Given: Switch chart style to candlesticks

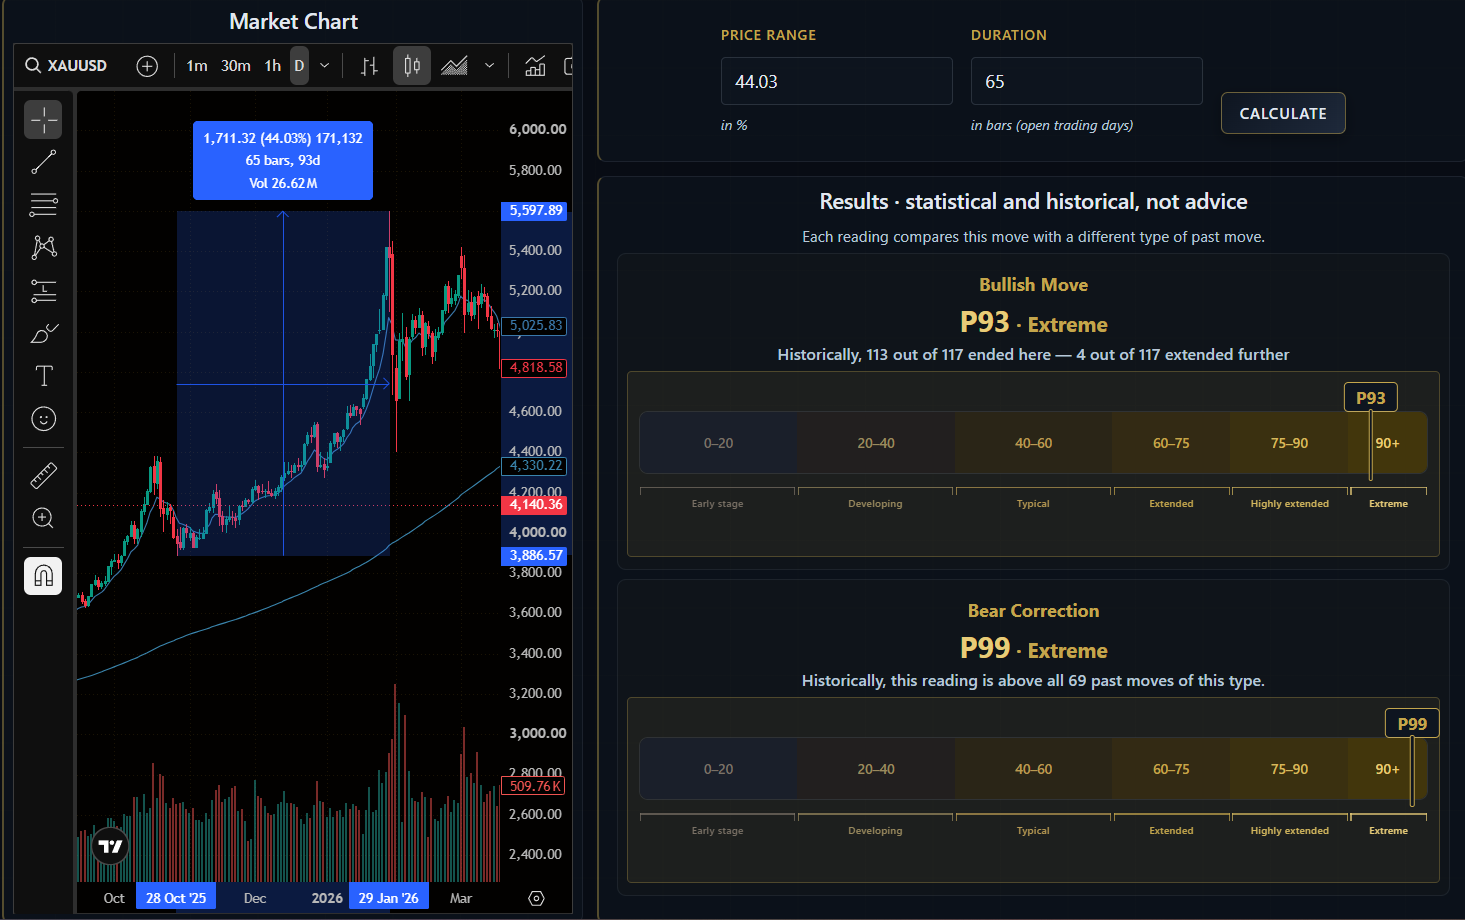Looking at the screenshot, I should pos(411,66).
